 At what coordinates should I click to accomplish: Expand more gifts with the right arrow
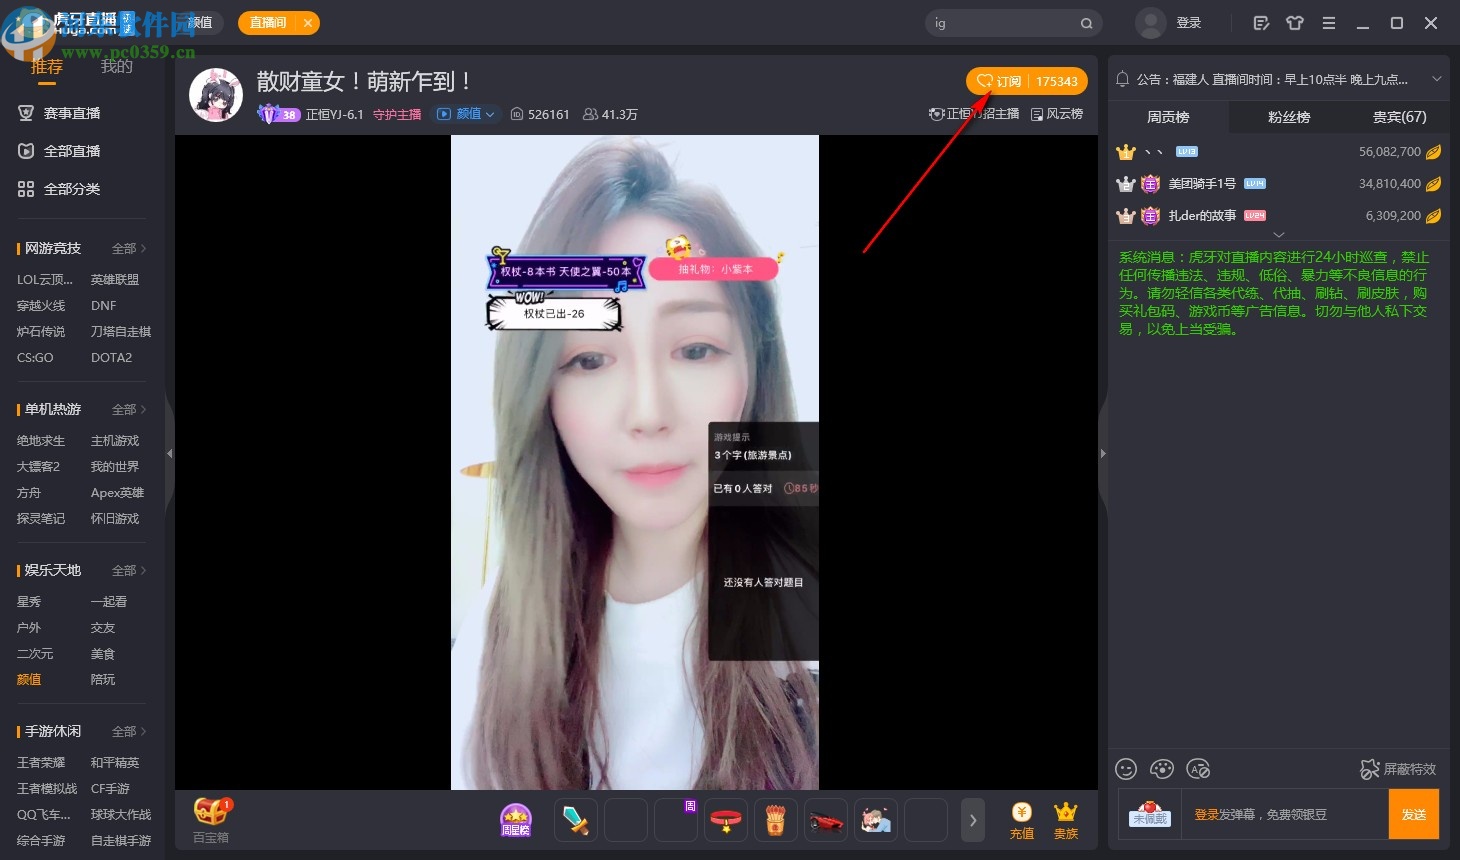click(x=972, y=819)
